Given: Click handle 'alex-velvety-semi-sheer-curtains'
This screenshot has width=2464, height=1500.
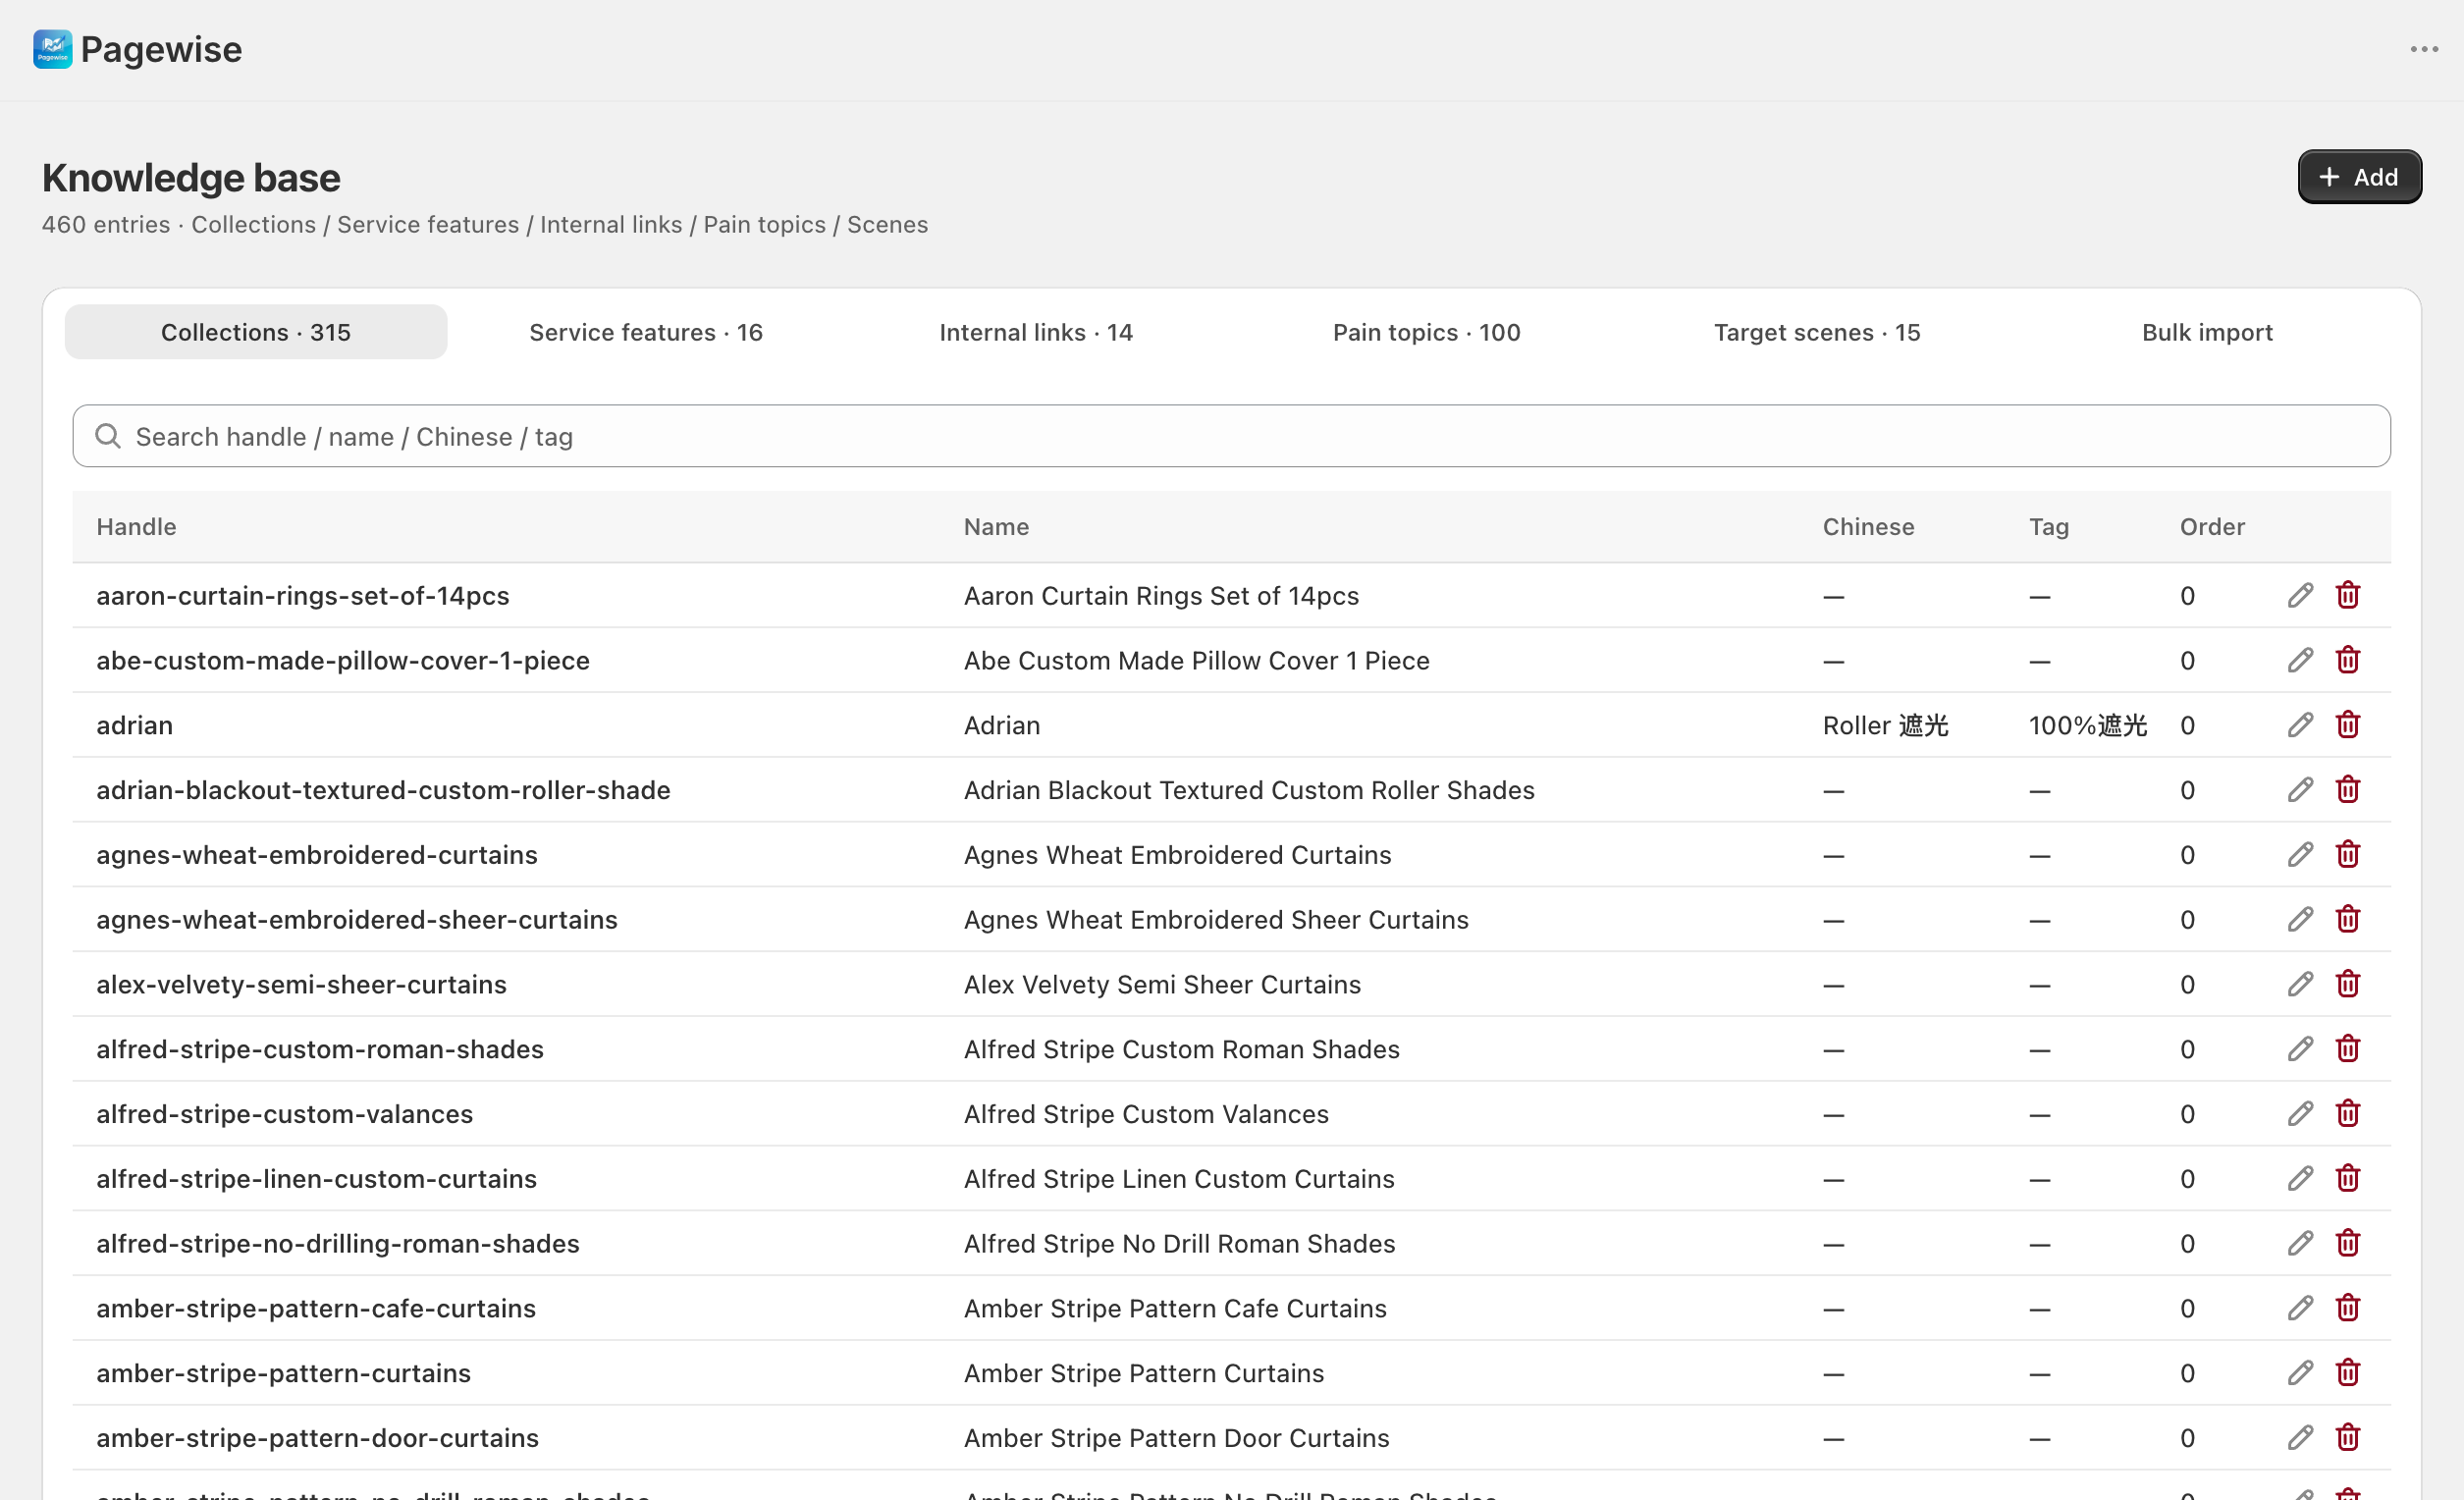Looking at the screenshot, I should point(301,985).
